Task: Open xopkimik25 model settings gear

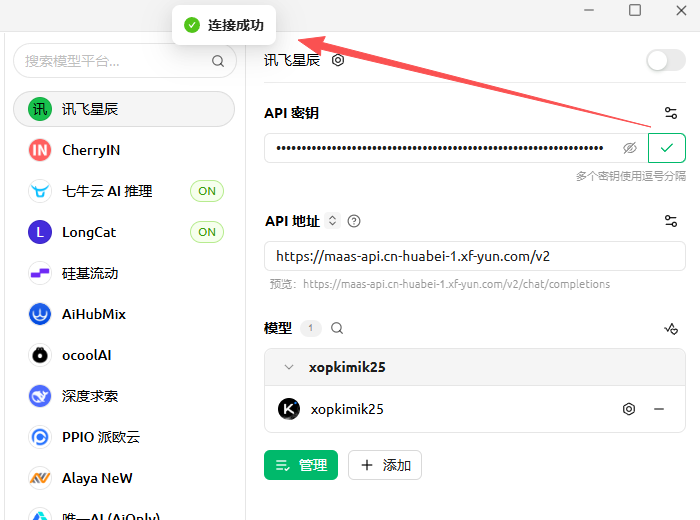Action: click(629, 409)
